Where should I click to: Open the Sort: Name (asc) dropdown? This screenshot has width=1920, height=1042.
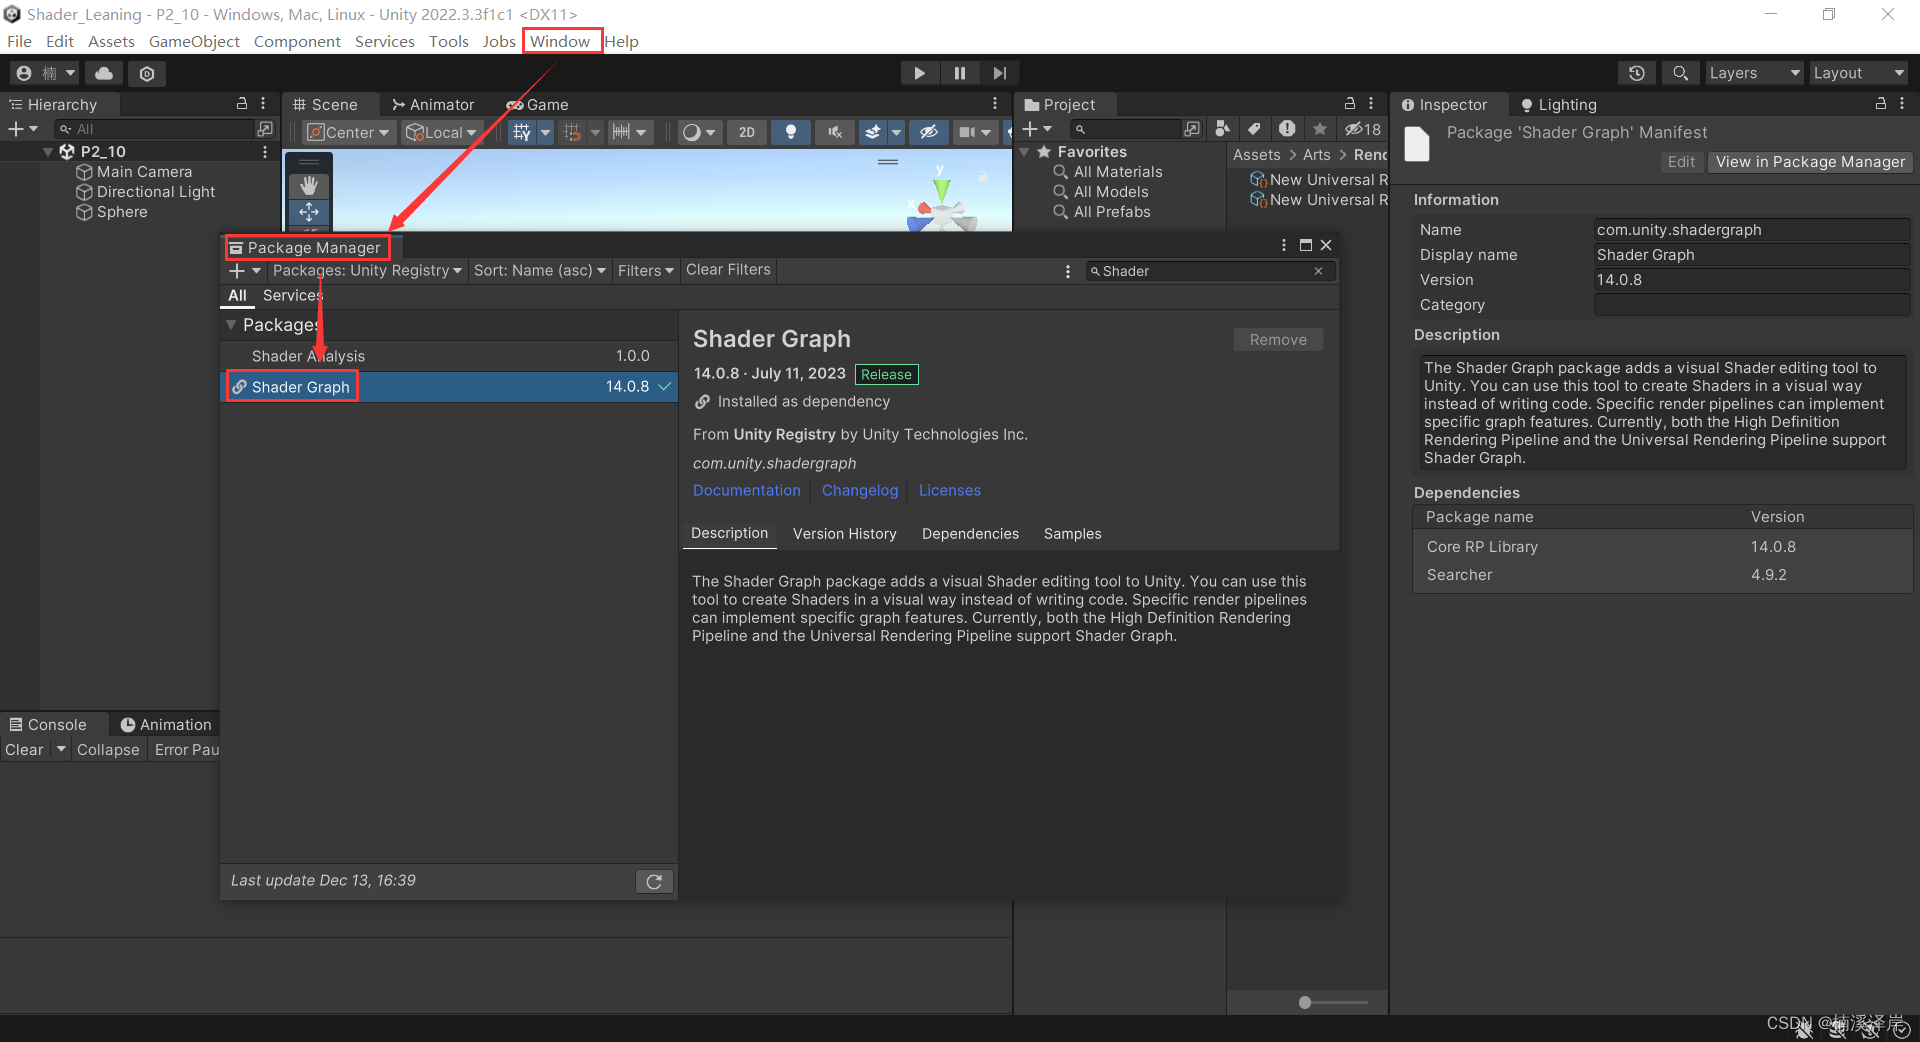[540, 271]
